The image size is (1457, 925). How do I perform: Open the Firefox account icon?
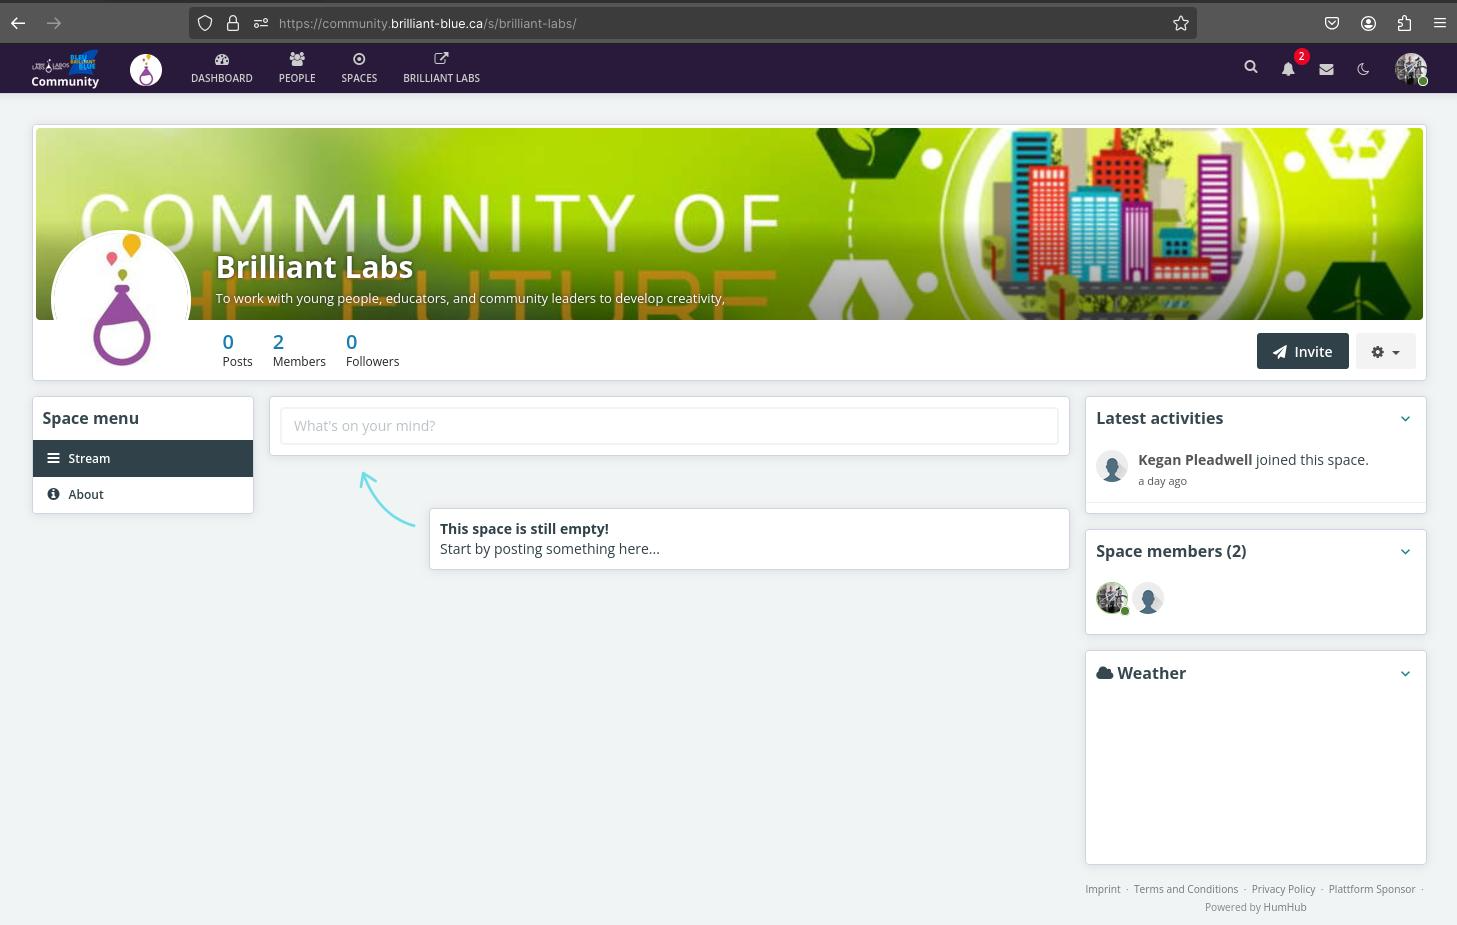(1368, 23)
